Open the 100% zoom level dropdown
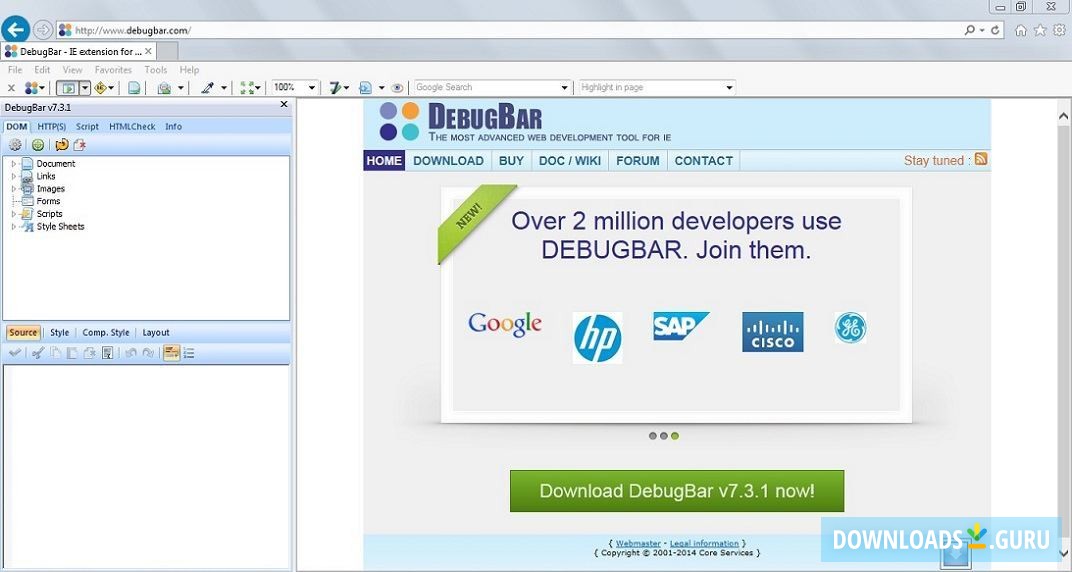The height and width of the screenshot is (572, 1072). [312, 87]
